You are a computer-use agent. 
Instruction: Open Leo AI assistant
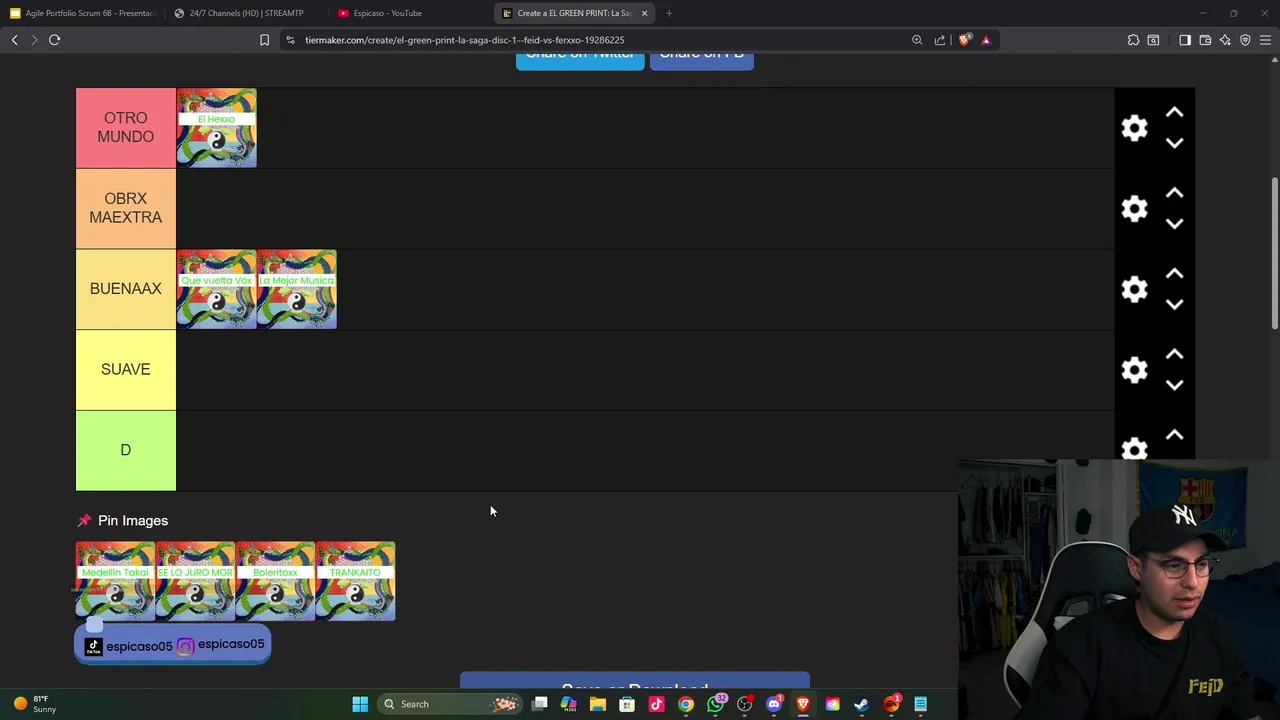(1225, 40)
